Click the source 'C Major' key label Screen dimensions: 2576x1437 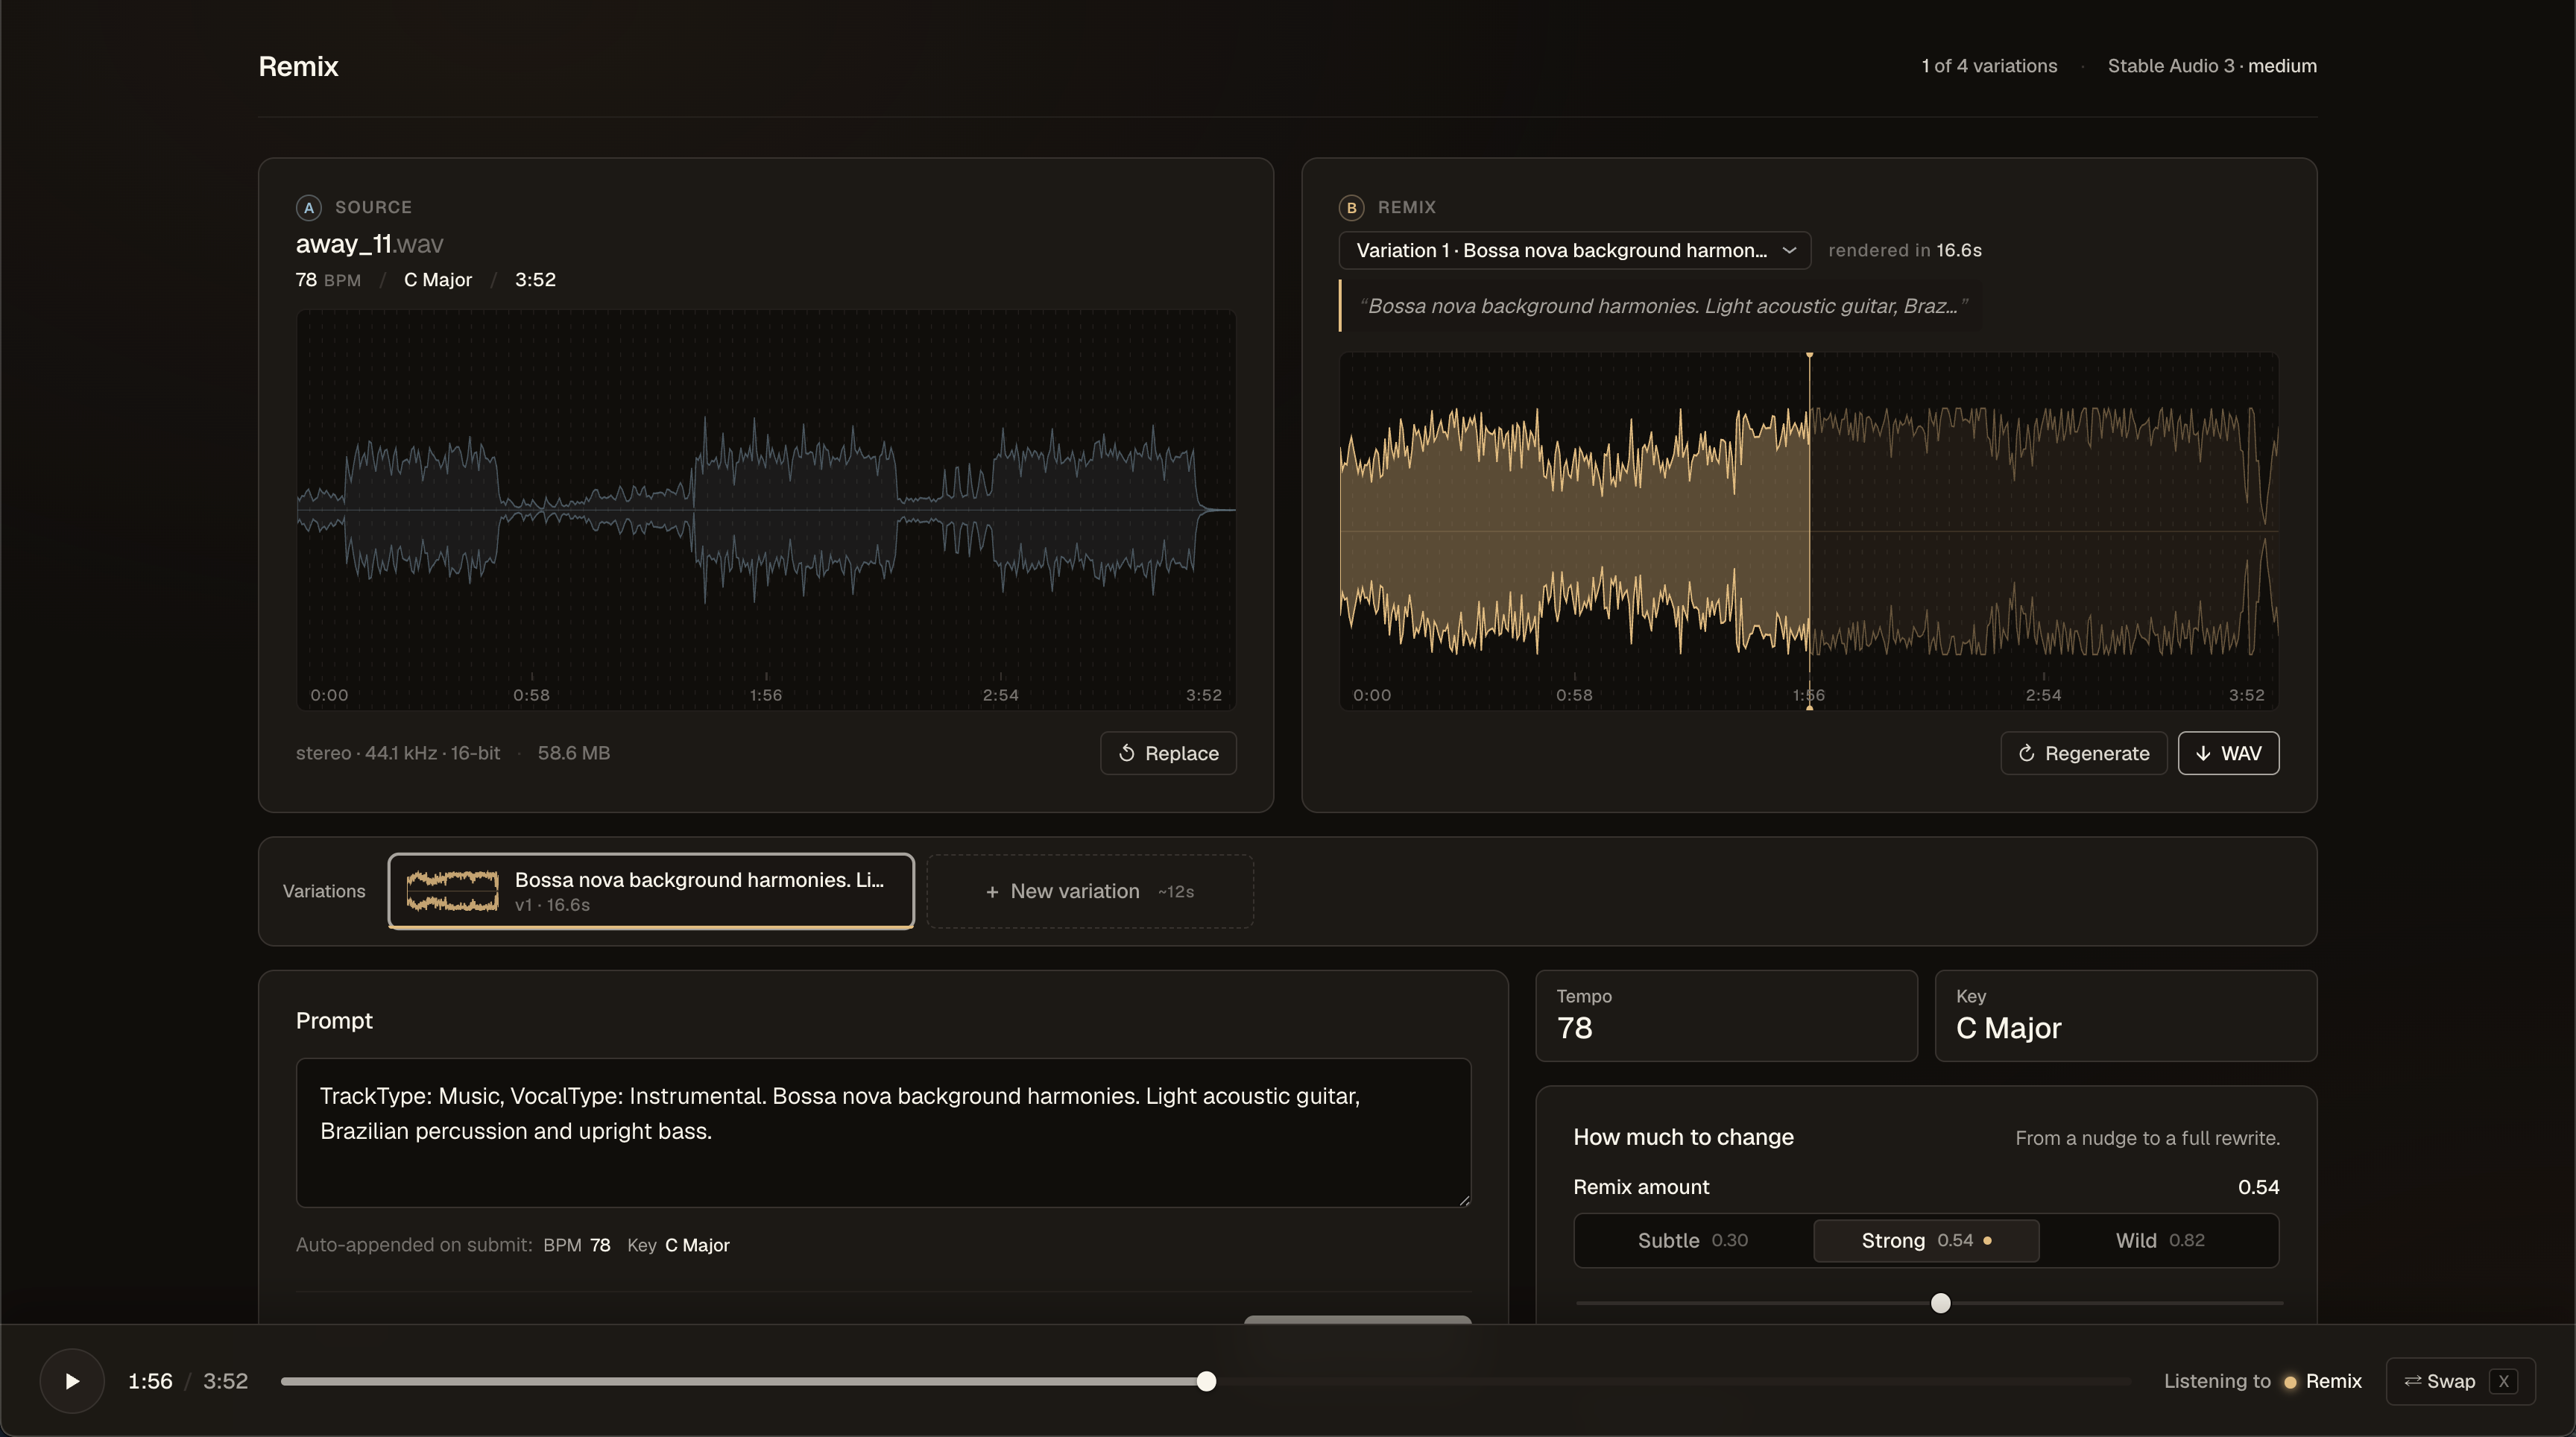point(437,280)
